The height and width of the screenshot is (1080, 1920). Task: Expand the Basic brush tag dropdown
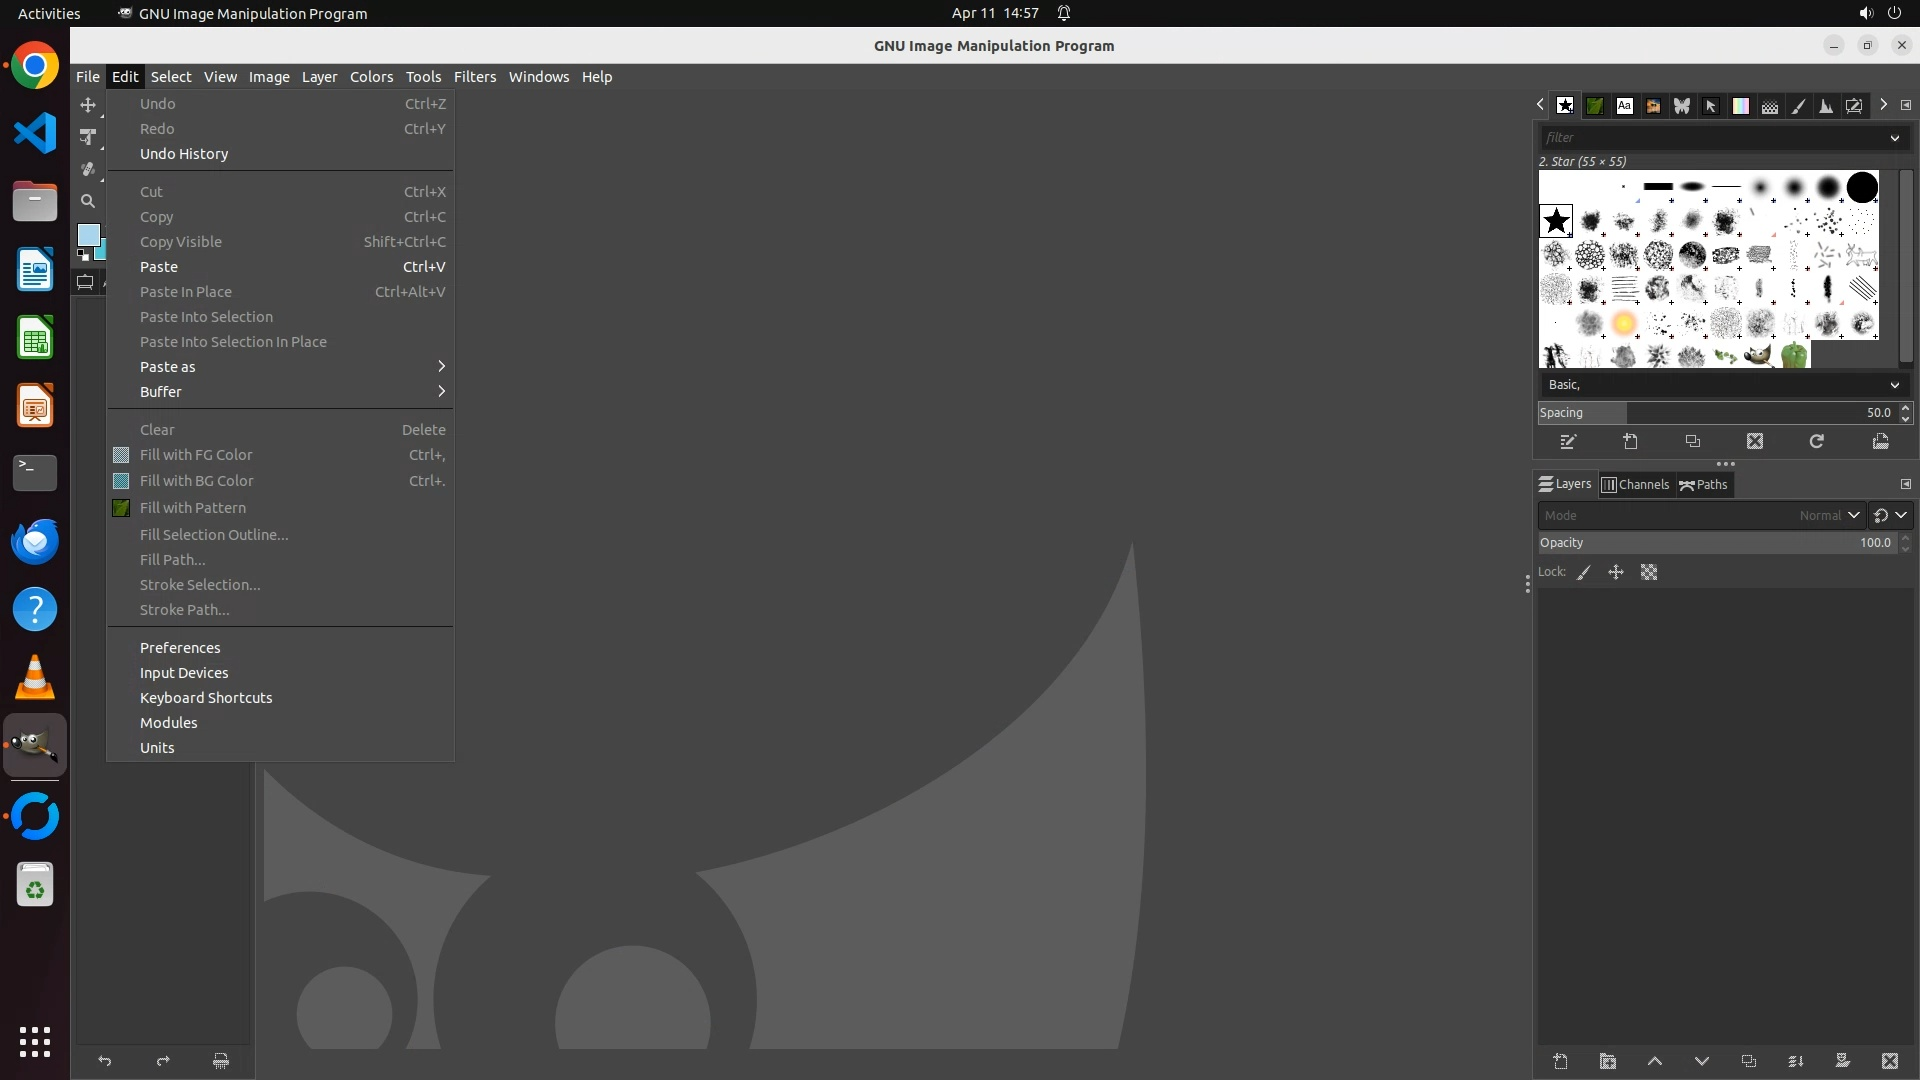click(x=1893, y=385)
